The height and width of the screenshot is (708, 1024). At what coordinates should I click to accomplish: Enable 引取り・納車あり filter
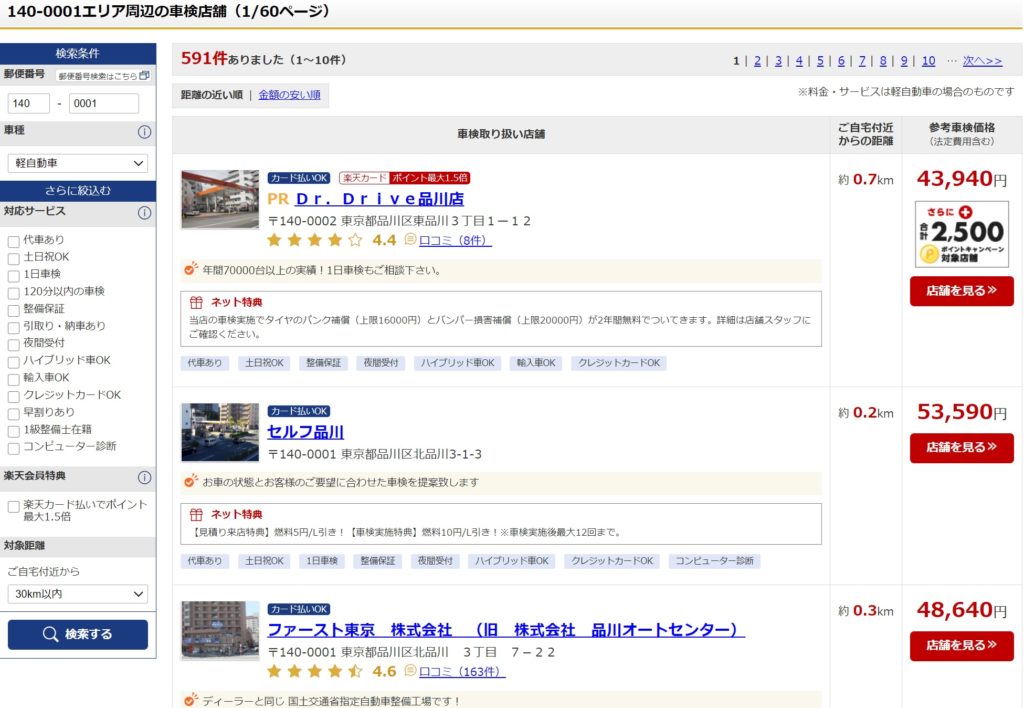pos(13,327)
